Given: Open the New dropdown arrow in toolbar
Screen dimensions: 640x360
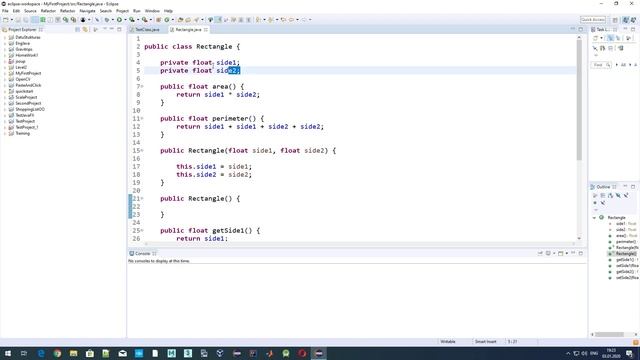Looking at the screenshot, I should click(11, 20).
